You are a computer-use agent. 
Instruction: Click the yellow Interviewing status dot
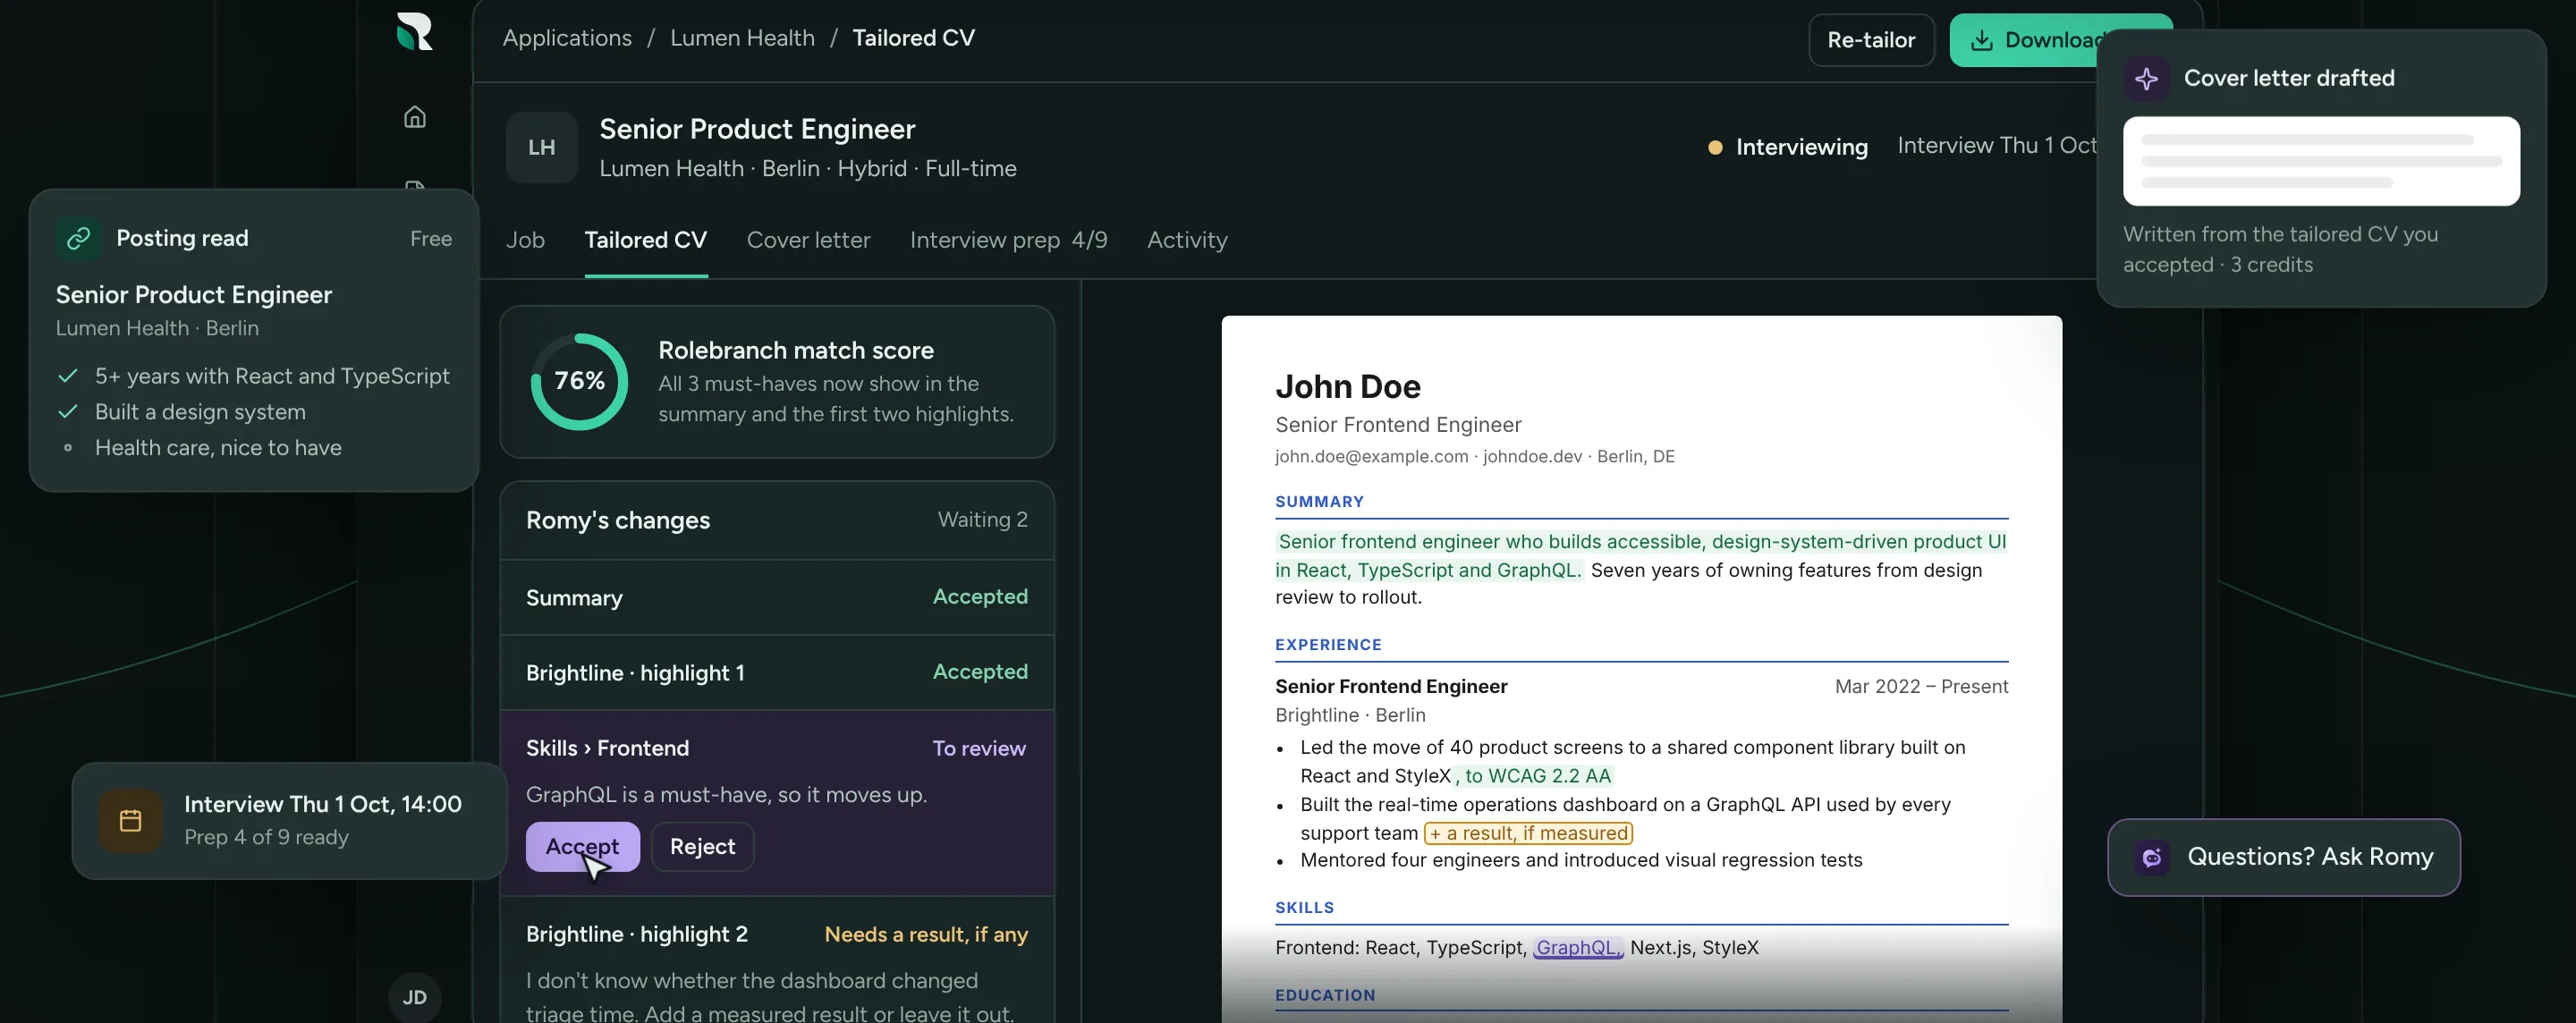pyautogui.click(x=1715, y=147)
